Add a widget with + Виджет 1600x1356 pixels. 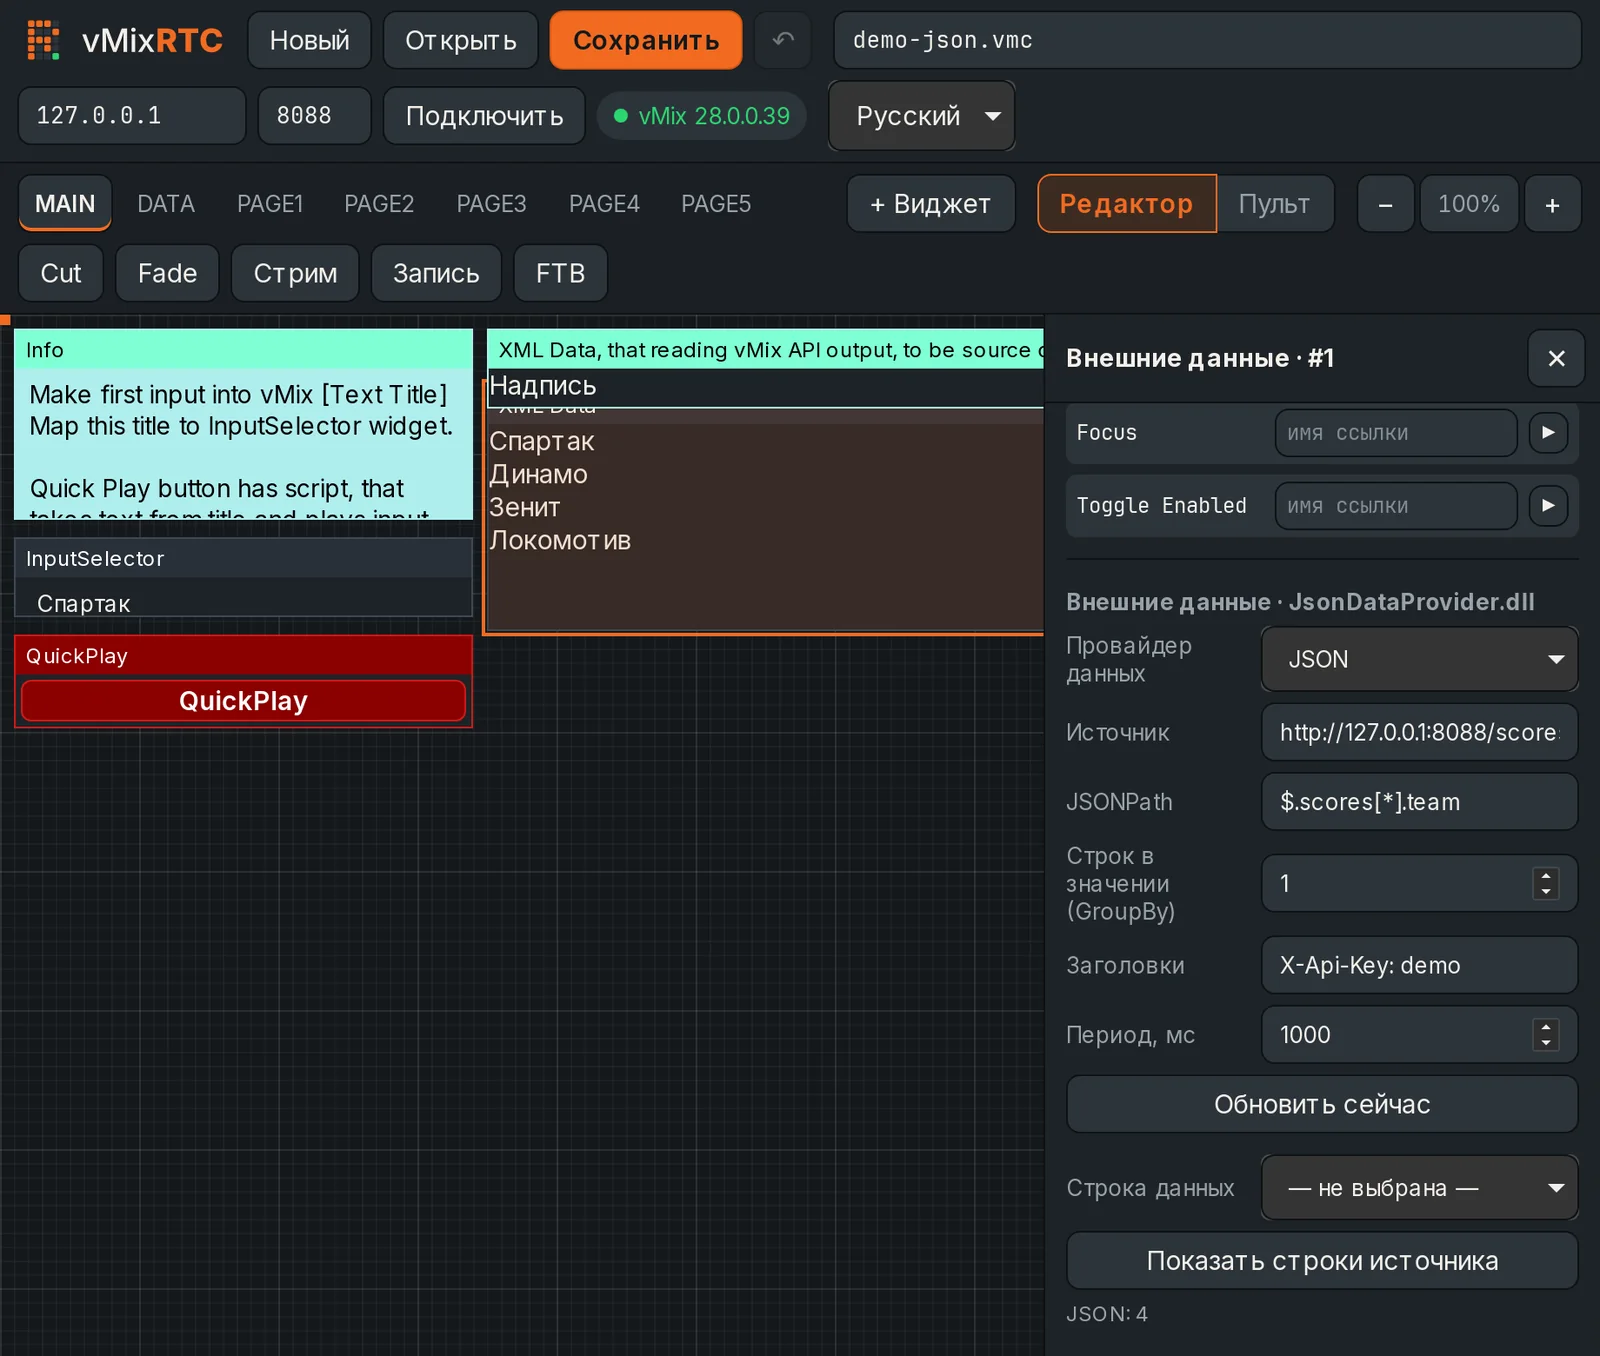[x=931, y=204]
